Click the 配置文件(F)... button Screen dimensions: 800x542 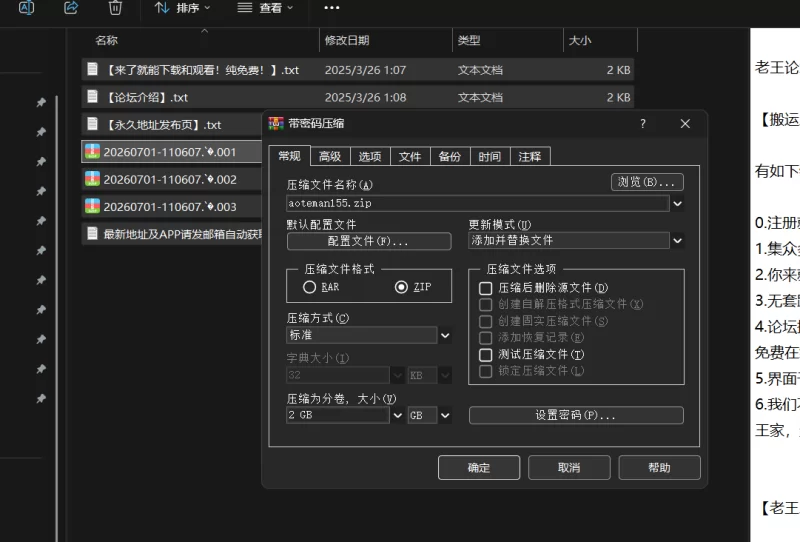click(369, 241)
